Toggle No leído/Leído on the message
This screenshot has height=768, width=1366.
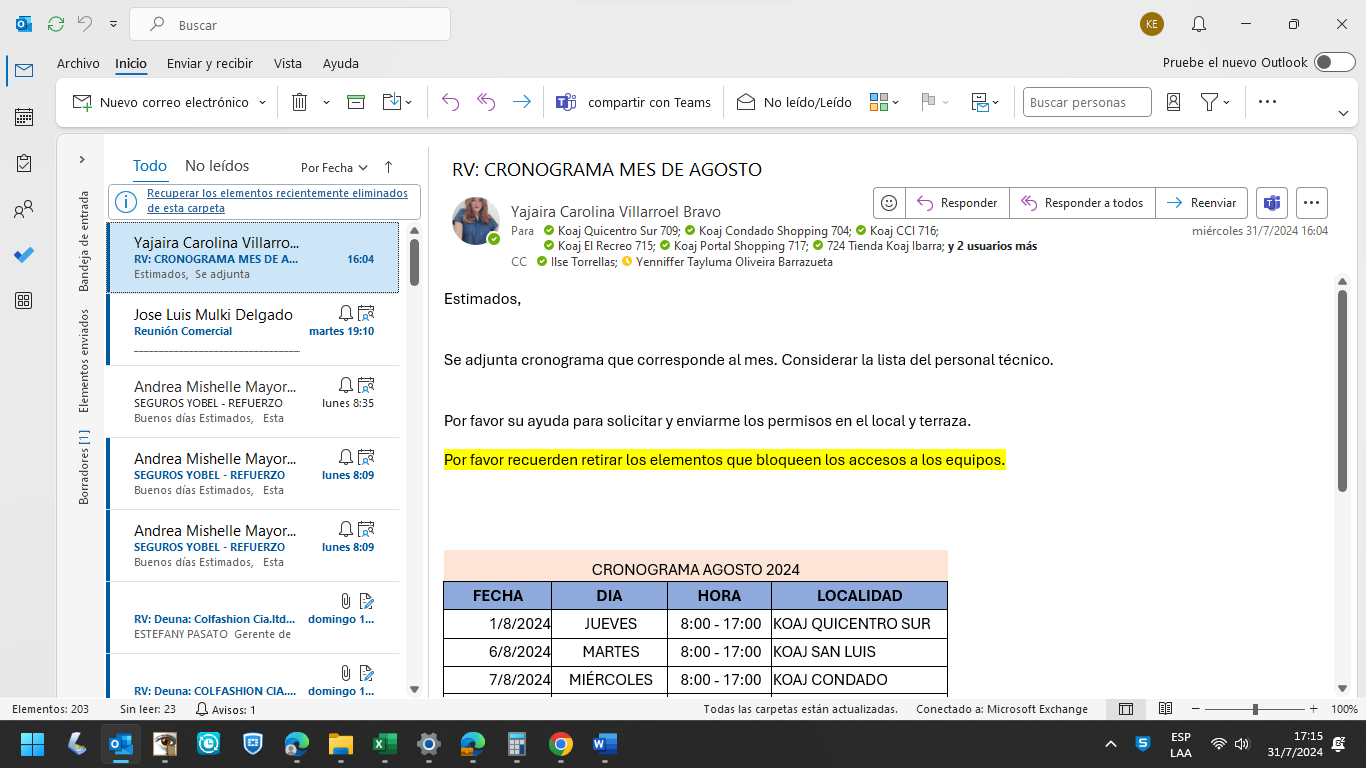tap(794, 102)
